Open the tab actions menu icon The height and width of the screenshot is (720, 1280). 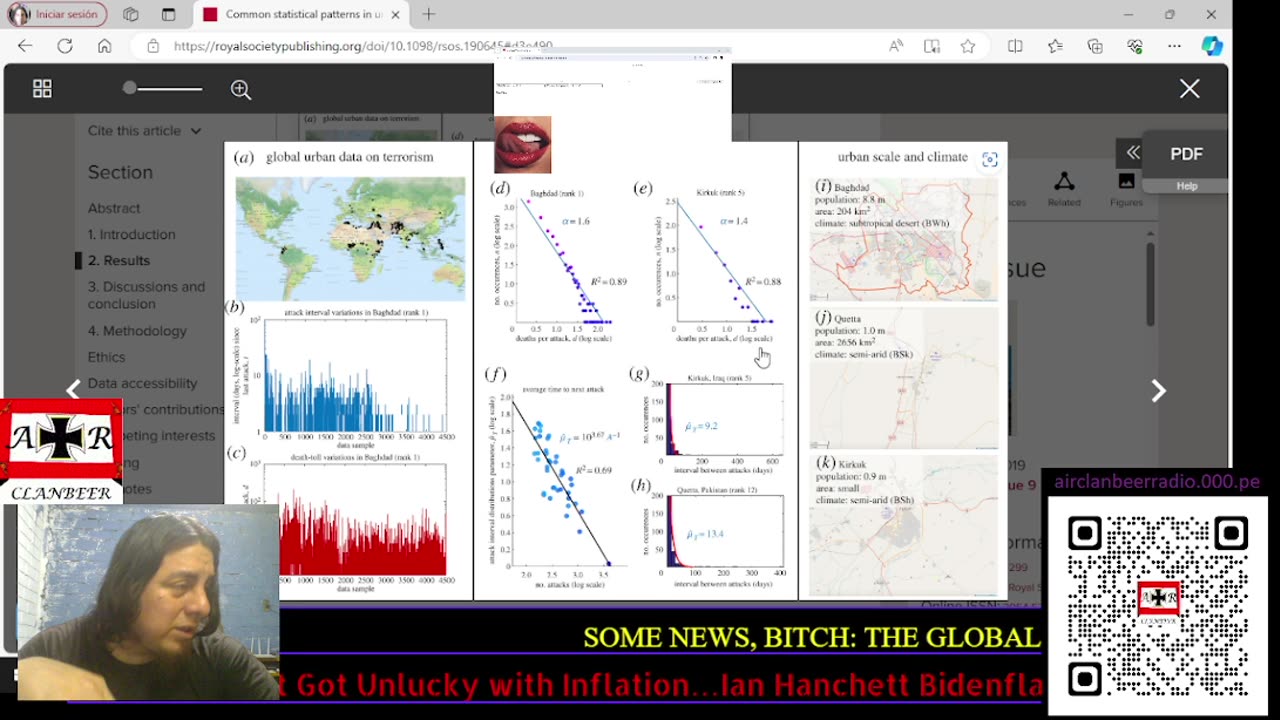click(168, 14)
